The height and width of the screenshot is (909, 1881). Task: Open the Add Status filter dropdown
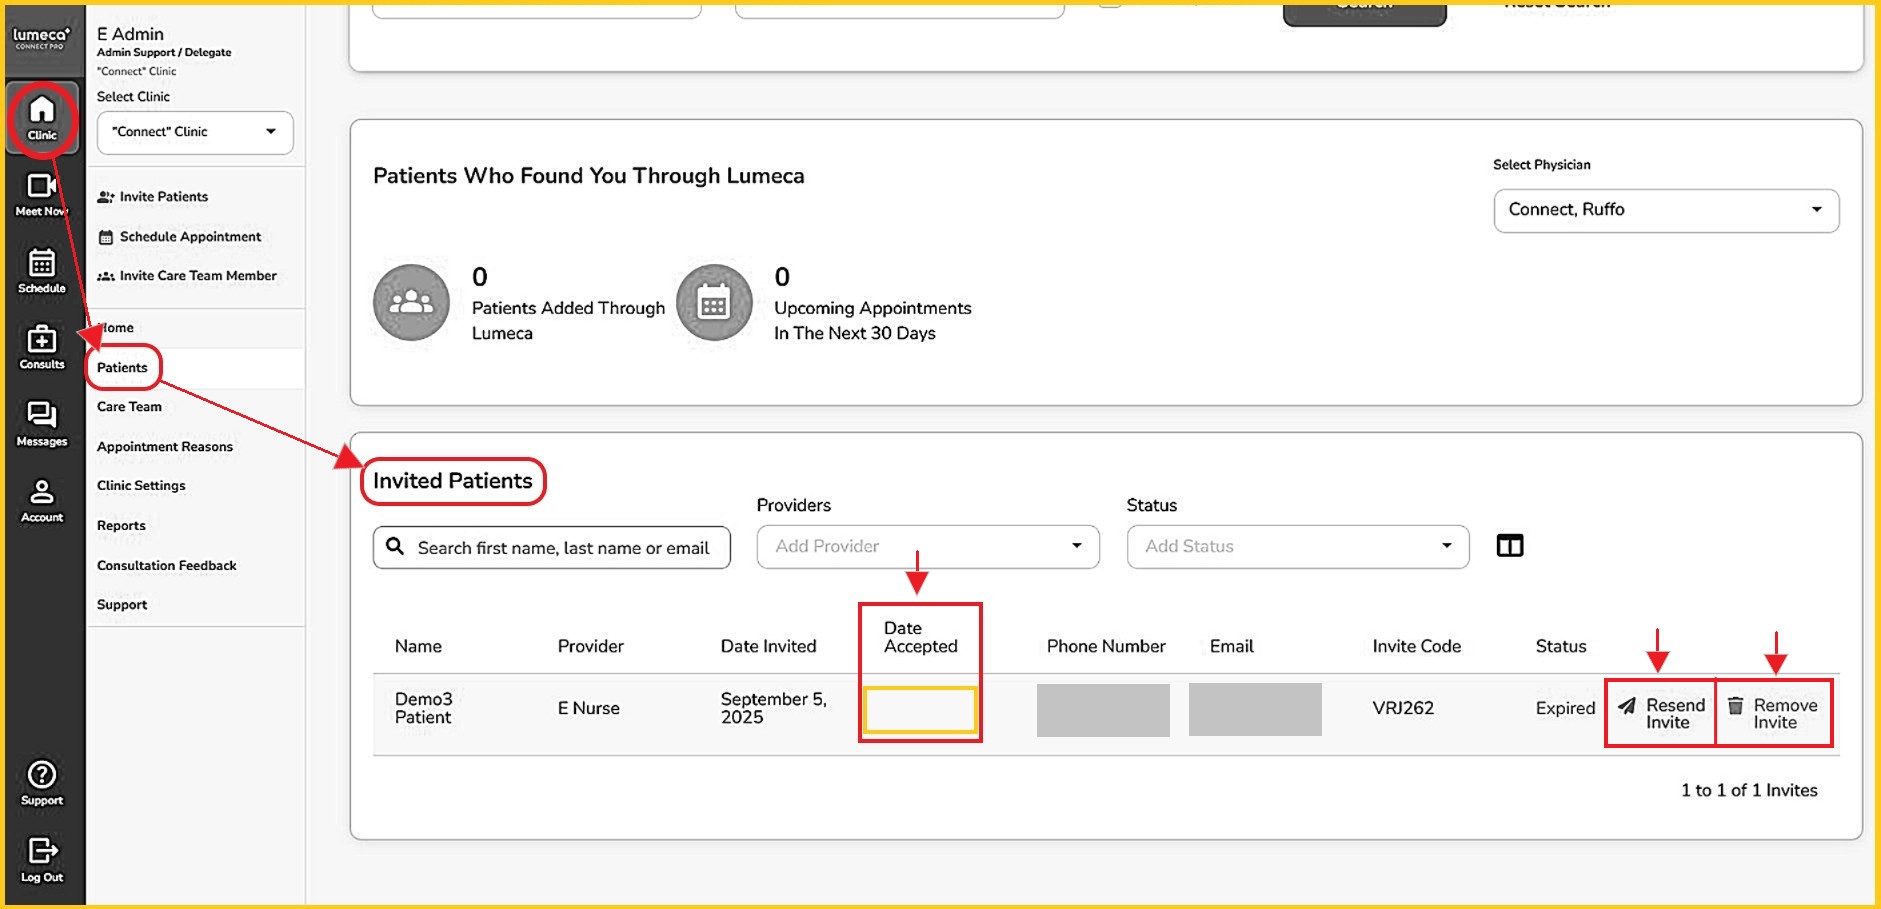pyautogui.click(x=1297, y=547)
